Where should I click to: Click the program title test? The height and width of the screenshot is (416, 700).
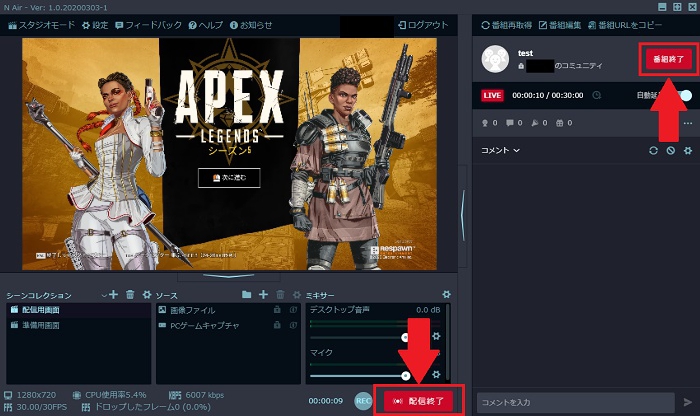[x=525, y=53]
